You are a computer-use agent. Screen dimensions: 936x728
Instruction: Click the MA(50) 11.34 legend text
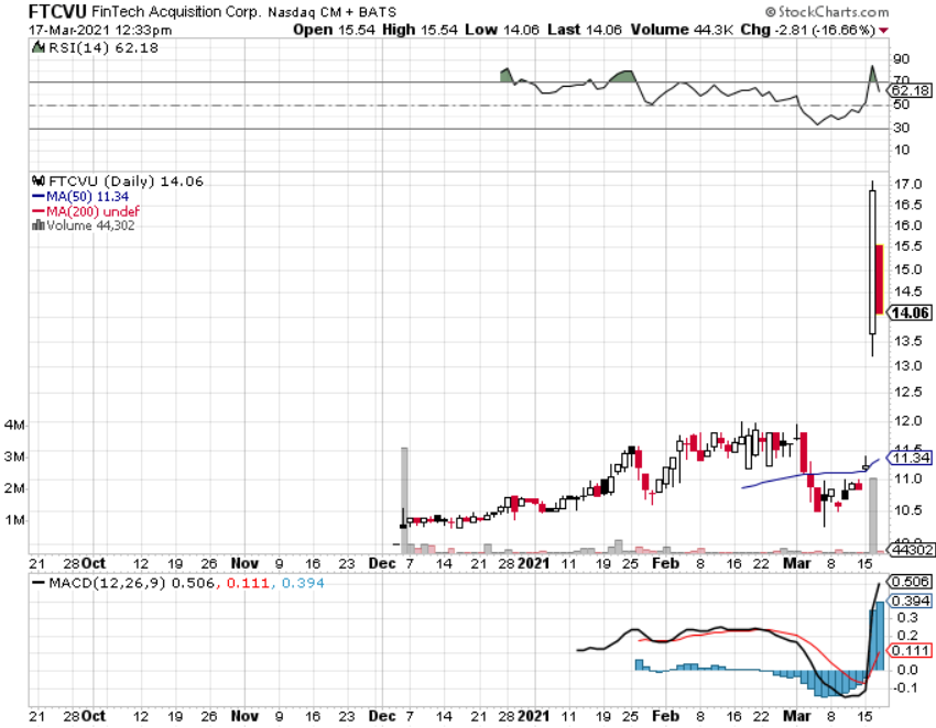click(x=87, y=196)
